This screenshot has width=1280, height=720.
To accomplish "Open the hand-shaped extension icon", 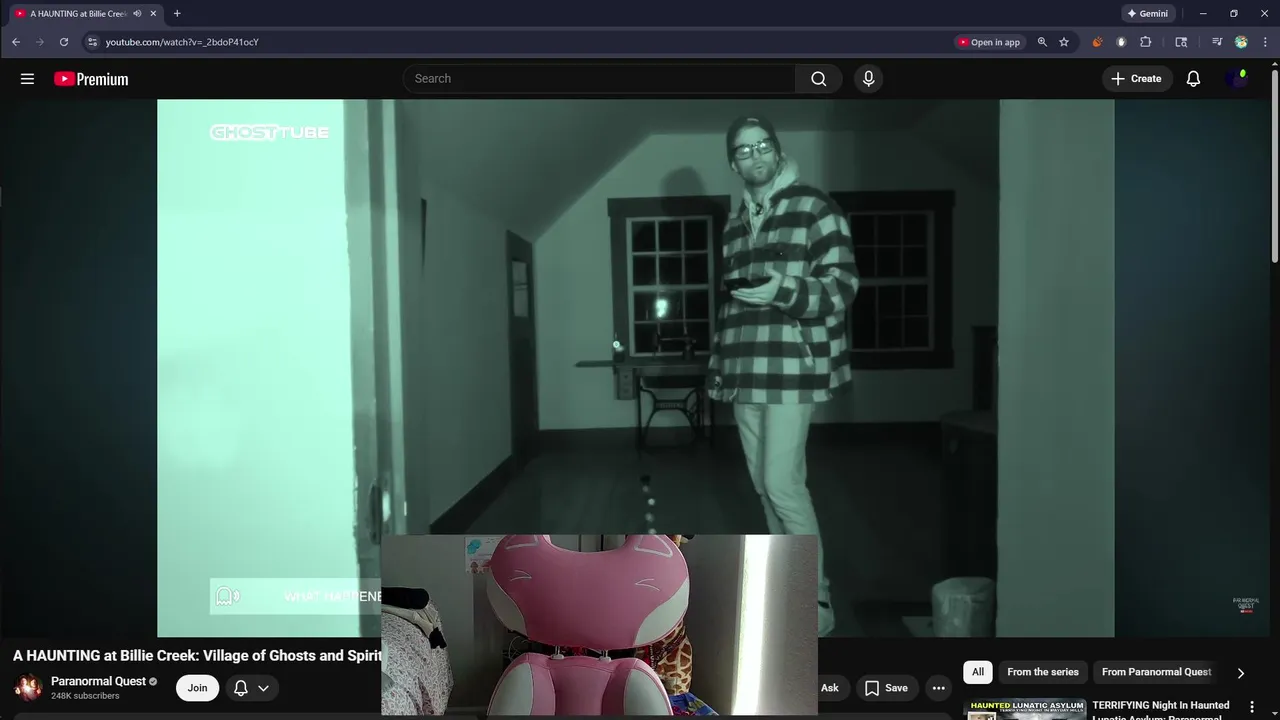I will tap(1121, 42).
